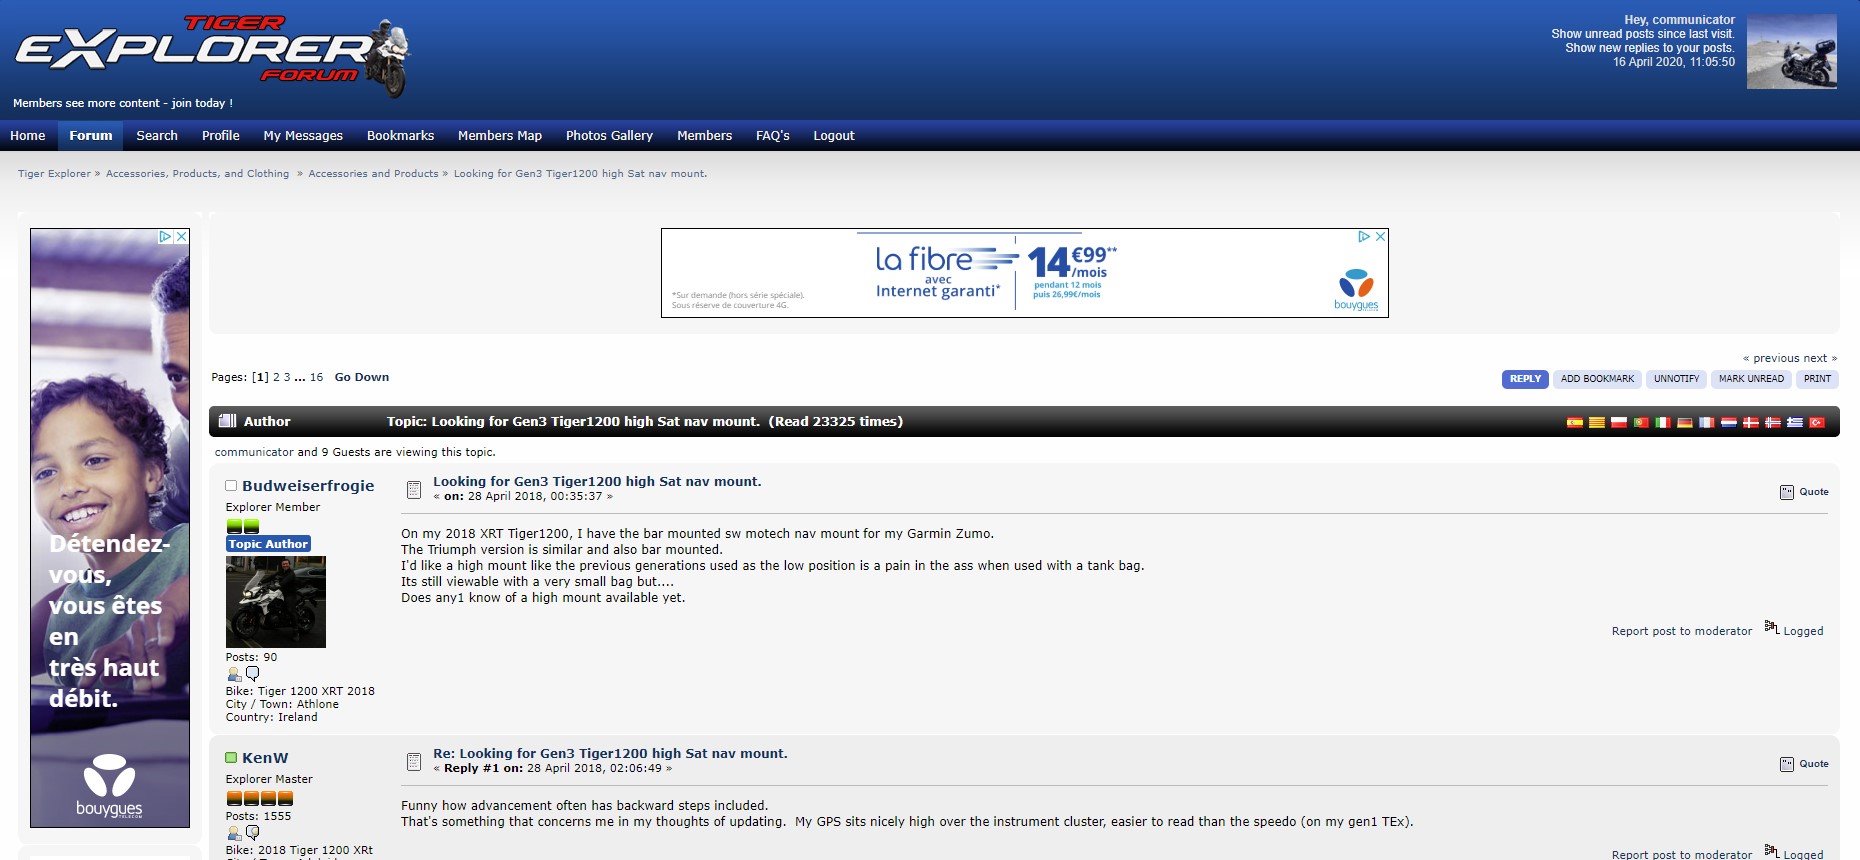Open Accessories and Products breadcrumb
Screen dimensions: 1860x860
(373, 174)
